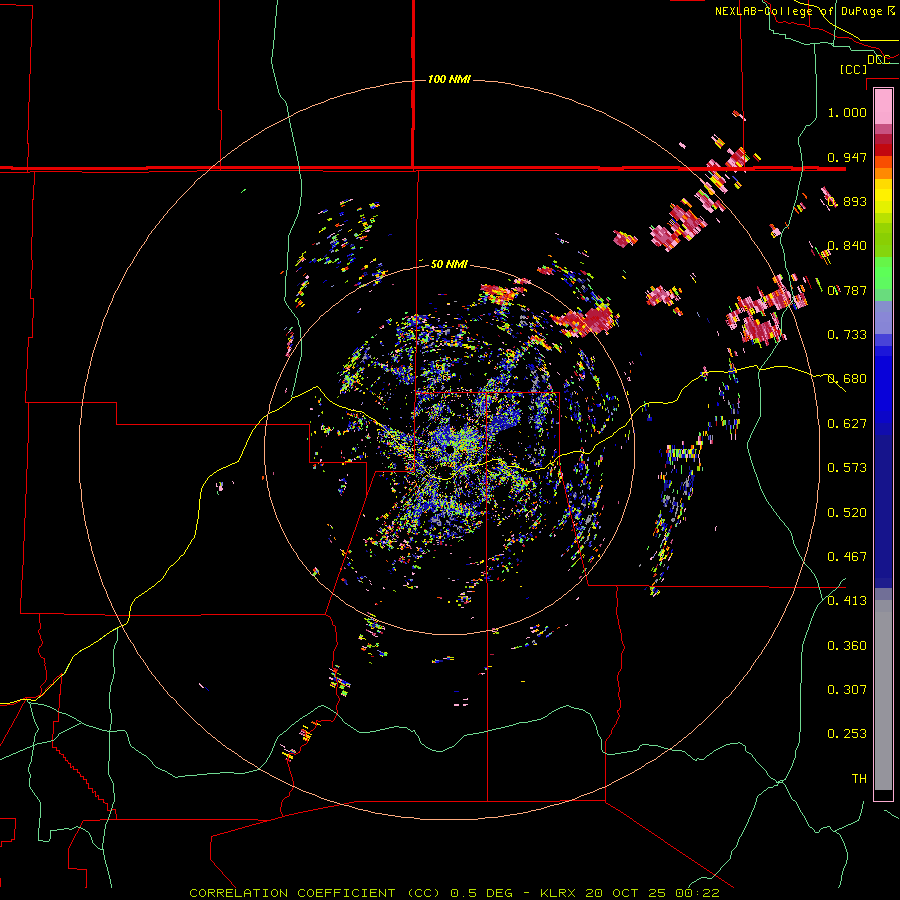Click the 0.253 scale label
The image size is (900, 900).
pyautogui.click(x=847, y=734)
